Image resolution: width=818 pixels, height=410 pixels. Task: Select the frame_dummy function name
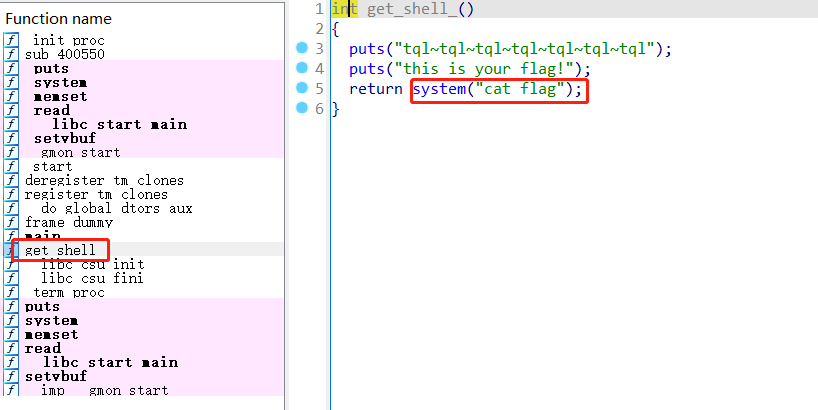pyautogui.click(x=69, y=223)
